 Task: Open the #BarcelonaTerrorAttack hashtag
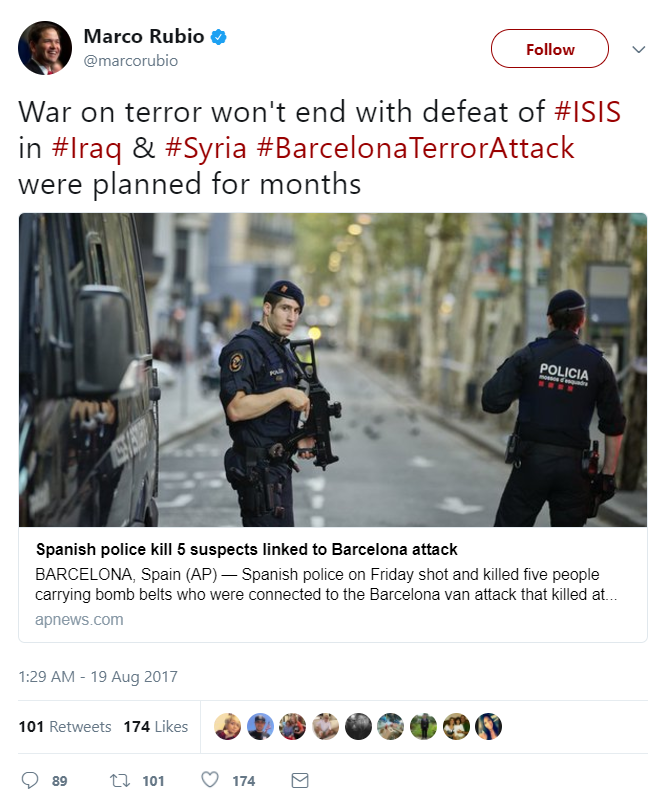(x=415, y=148)
